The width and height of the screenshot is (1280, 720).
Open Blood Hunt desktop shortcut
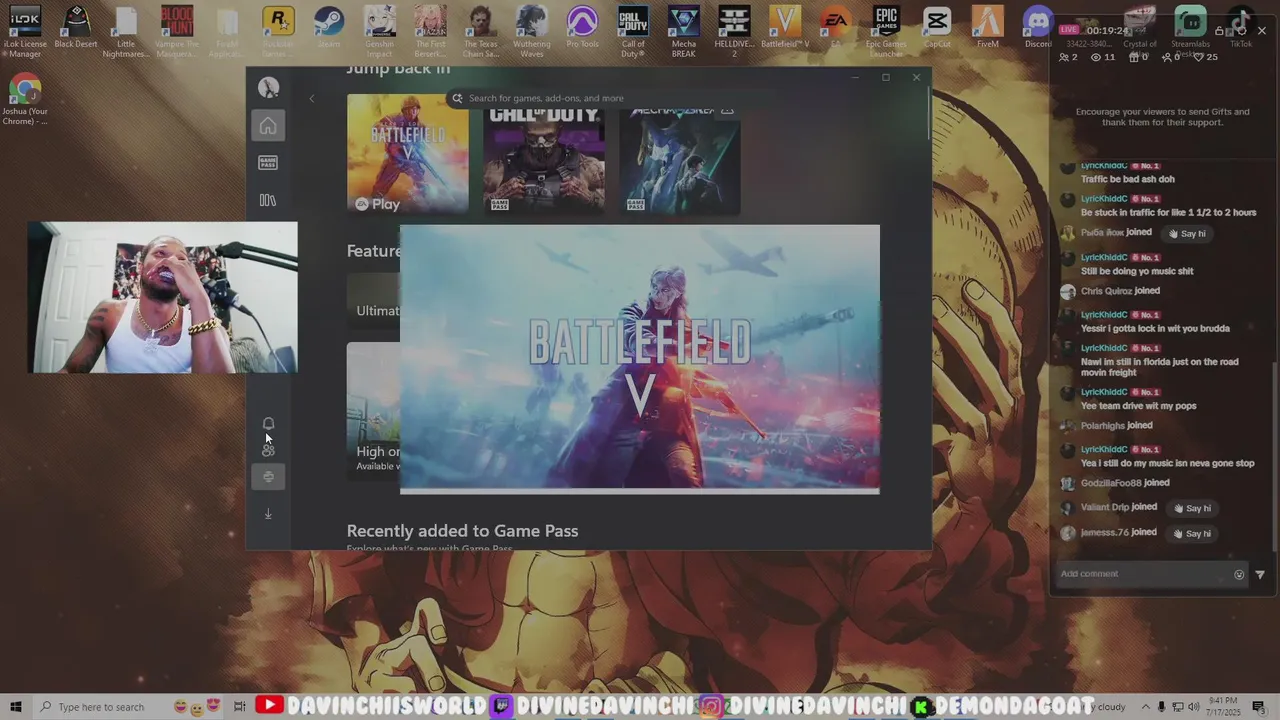177,31
